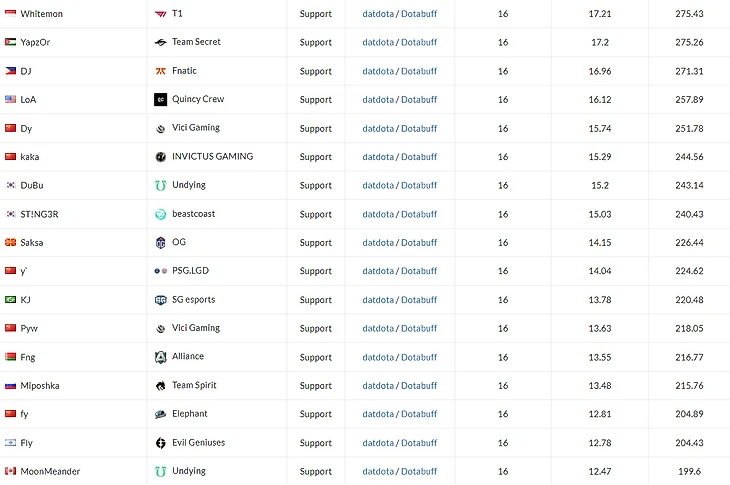Open Dotabuff link for YapzOr
Screen dimensions: 730x485
click(x=419, y=43)
